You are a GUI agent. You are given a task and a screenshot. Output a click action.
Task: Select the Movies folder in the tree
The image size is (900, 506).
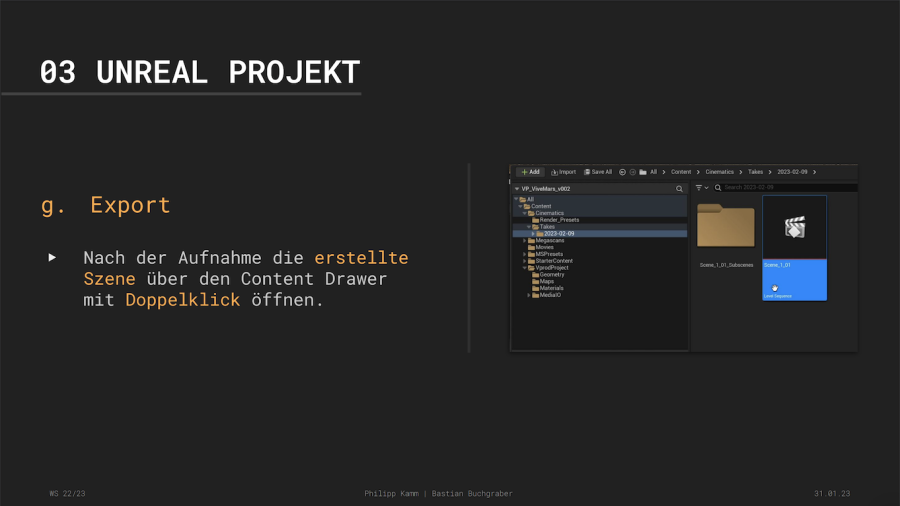(544, 247)
